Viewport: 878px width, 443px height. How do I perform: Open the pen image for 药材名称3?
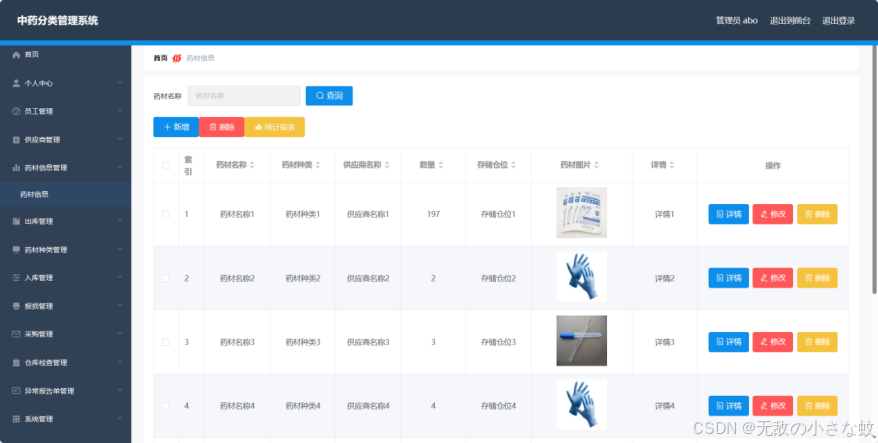click(581, 341)
